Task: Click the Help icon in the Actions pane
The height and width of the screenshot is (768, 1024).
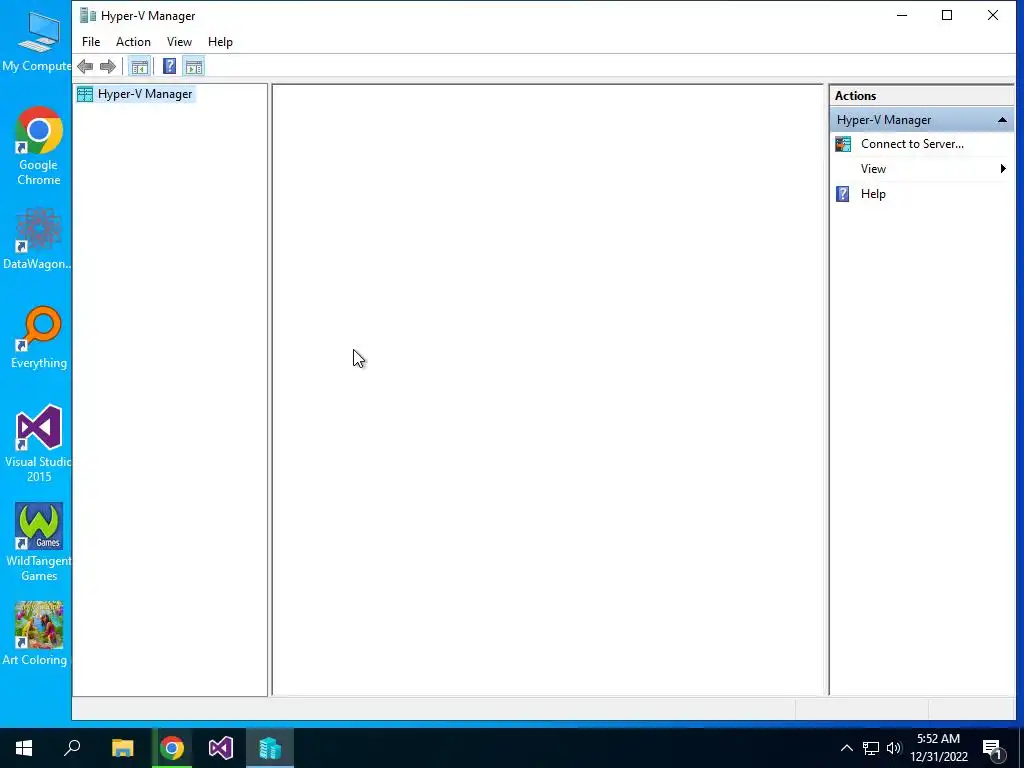Action: click(x=843, y=194)
